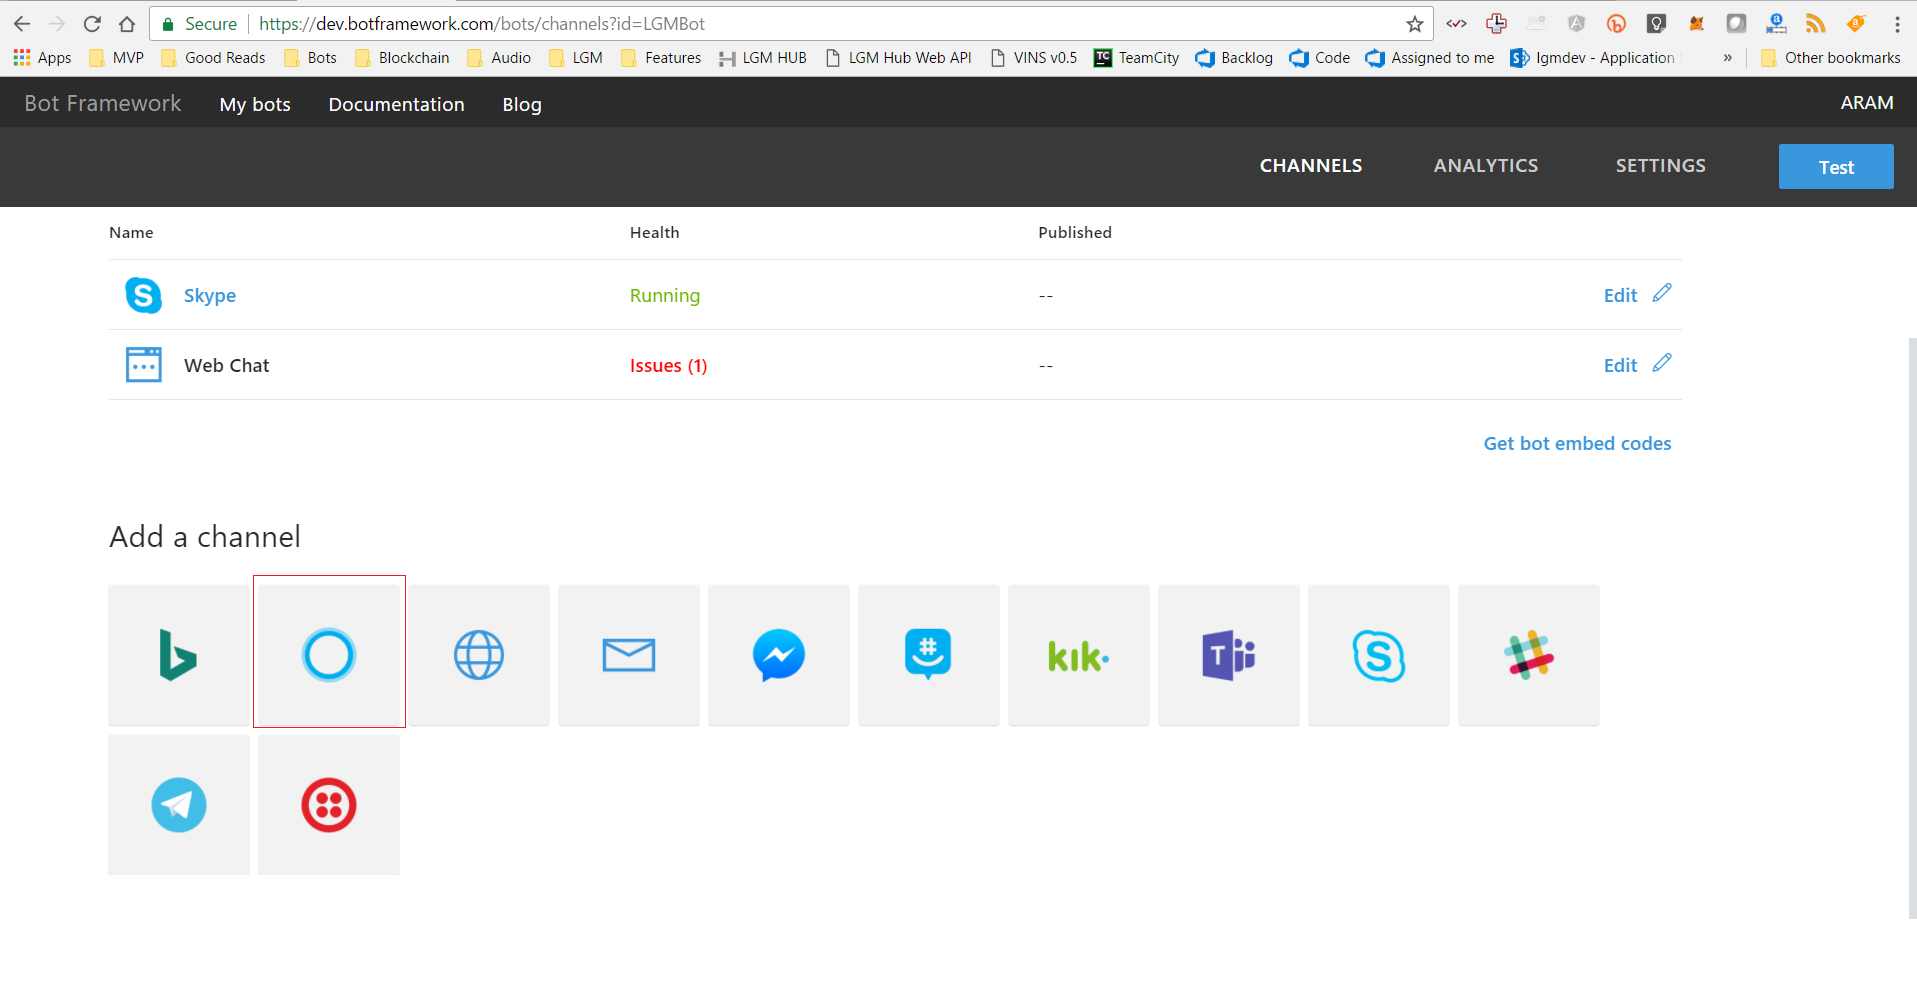The height and width of the screenshot is (989, 1917).
Task: Switch to the ANALYTICS tab
Action: click(x=1486, y=166)
